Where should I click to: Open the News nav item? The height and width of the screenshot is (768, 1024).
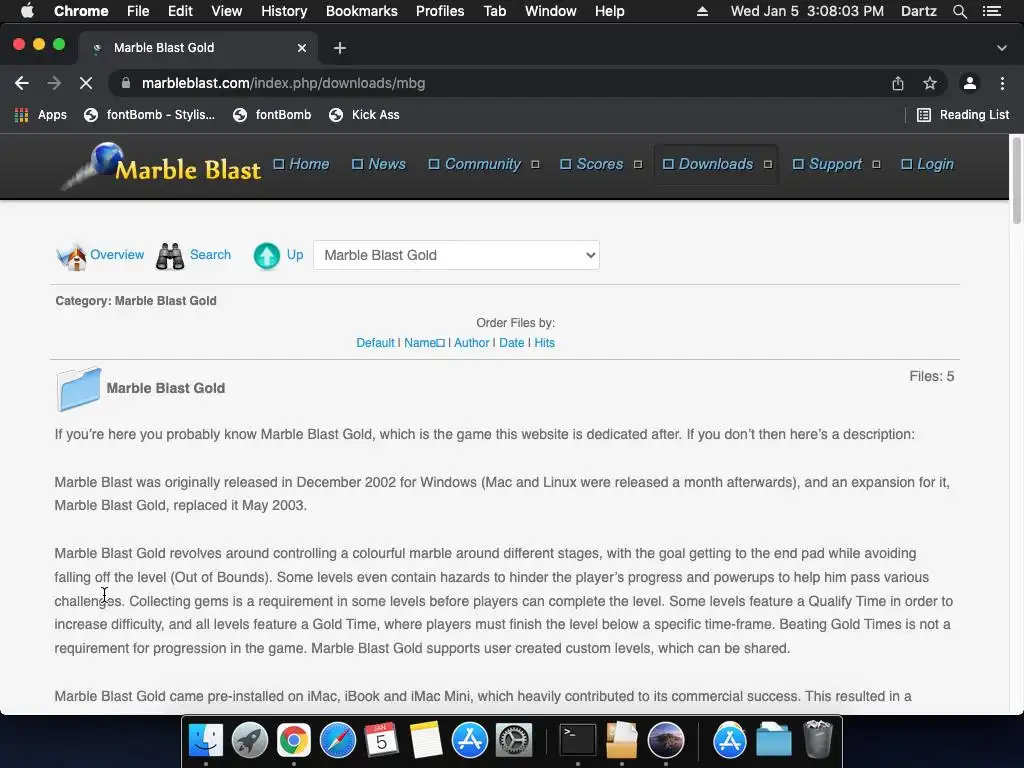pos(379,164)
